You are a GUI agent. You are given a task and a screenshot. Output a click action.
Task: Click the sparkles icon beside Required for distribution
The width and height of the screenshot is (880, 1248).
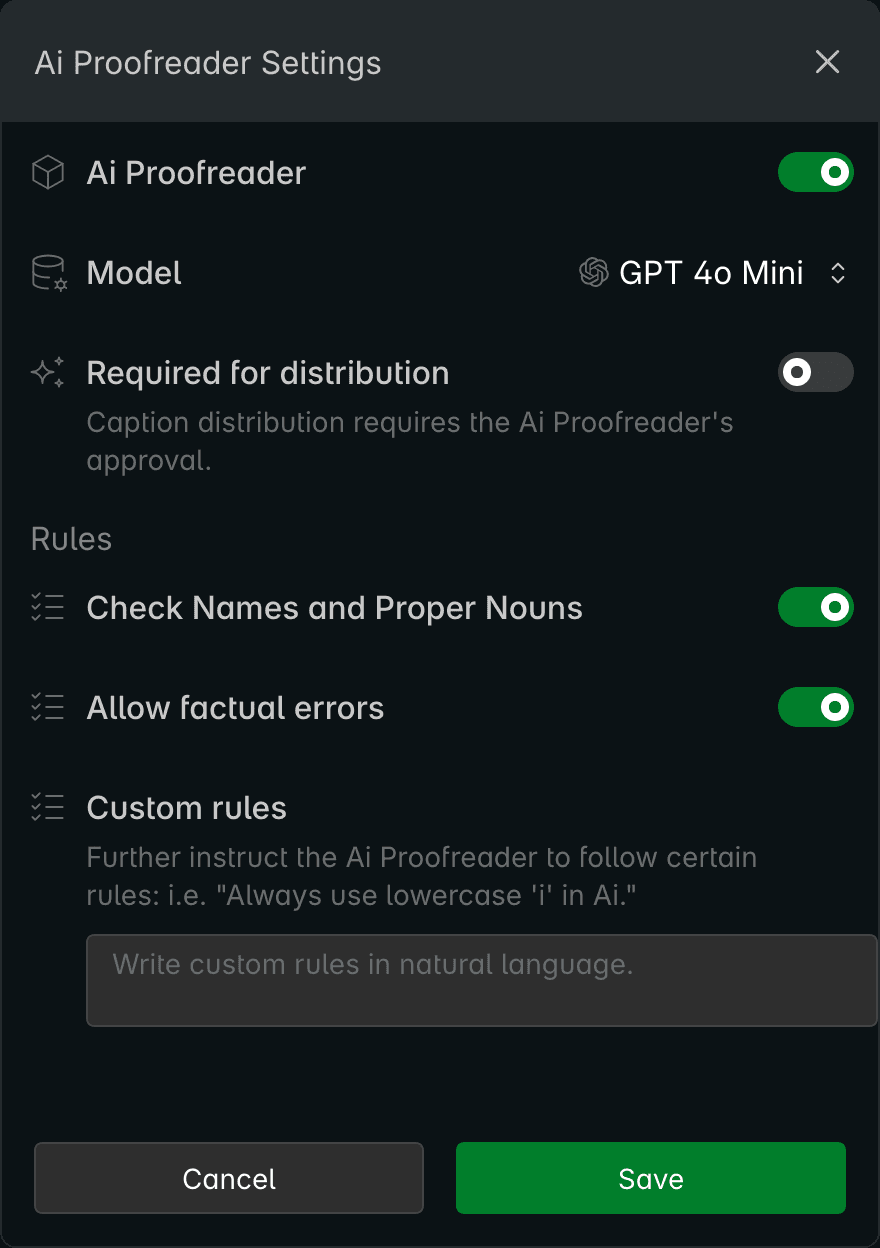coord(48,373)
